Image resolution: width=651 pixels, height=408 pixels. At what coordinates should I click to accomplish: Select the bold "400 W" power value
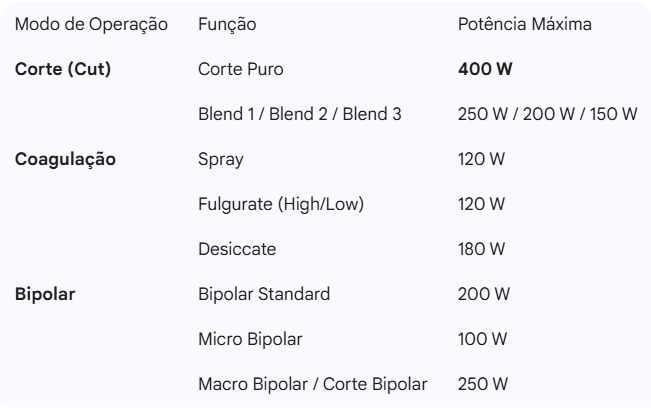(484, 71)
